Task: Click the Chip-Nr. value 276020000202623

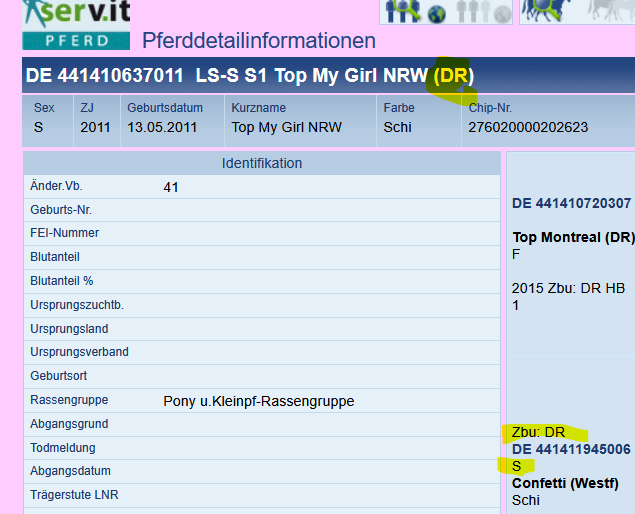Action: point(527,127)
